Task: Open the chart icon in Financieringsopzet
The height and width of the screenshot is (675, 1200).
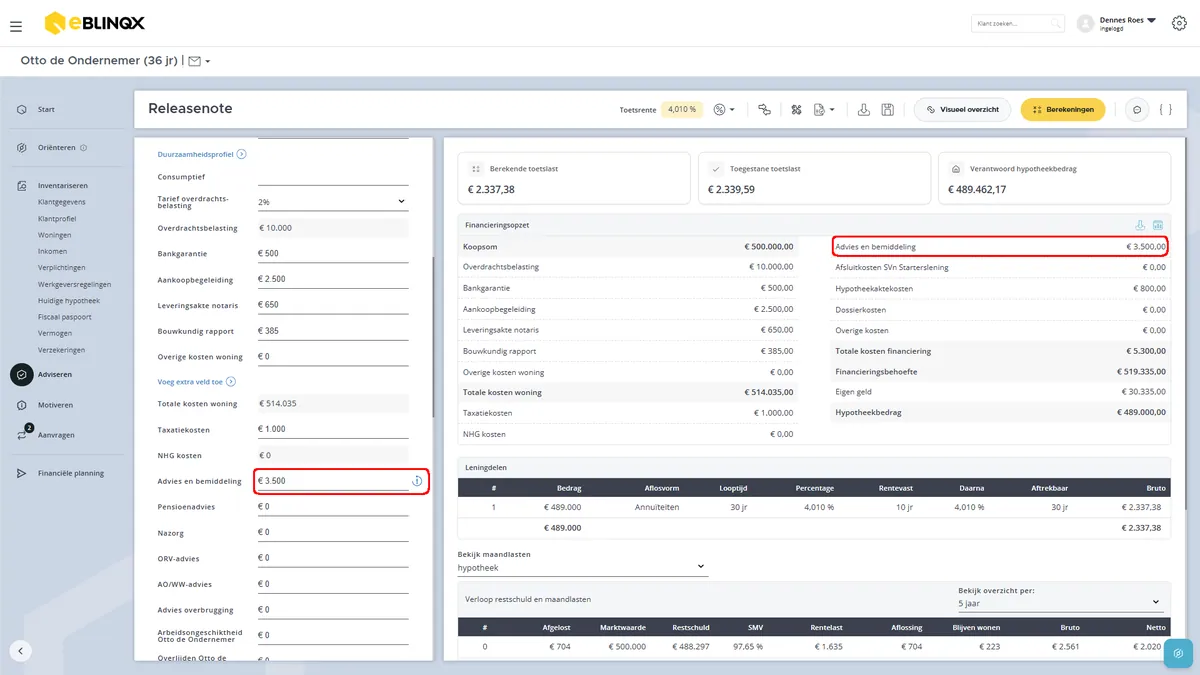Action: point(1158,225)
